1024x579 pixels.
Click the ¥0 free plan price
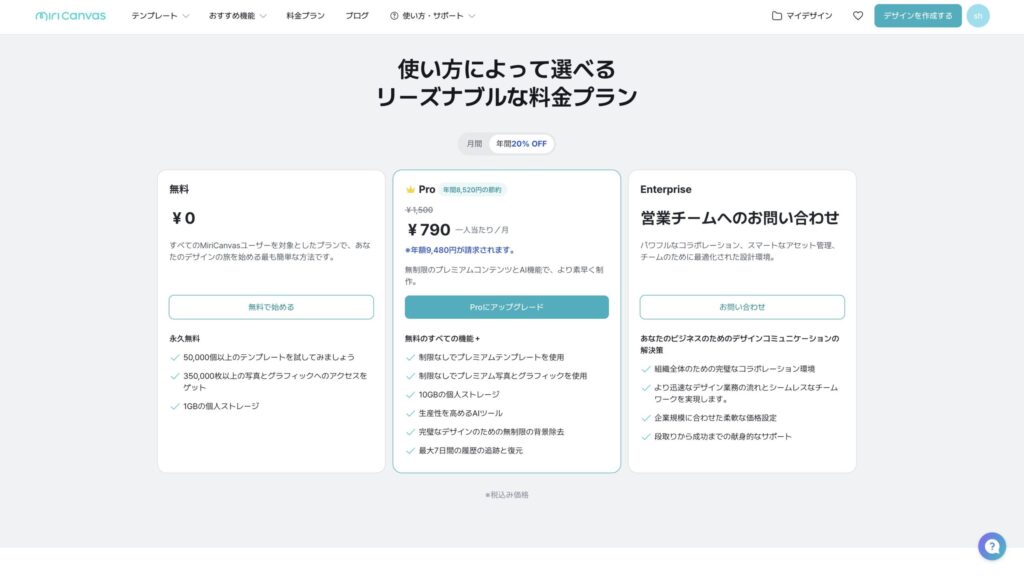click(183, 218)
